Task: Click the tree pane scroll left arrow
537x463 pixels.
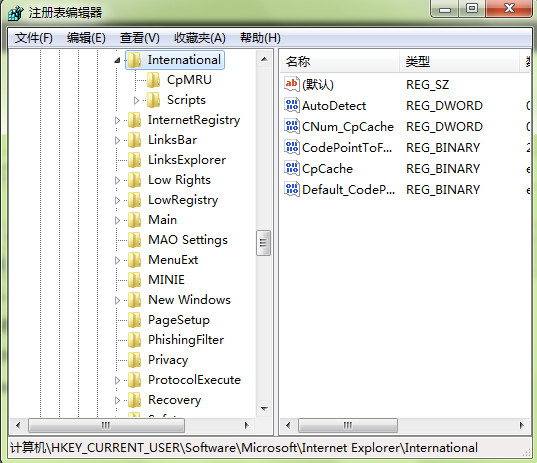Action: click(x=18, y=426)
